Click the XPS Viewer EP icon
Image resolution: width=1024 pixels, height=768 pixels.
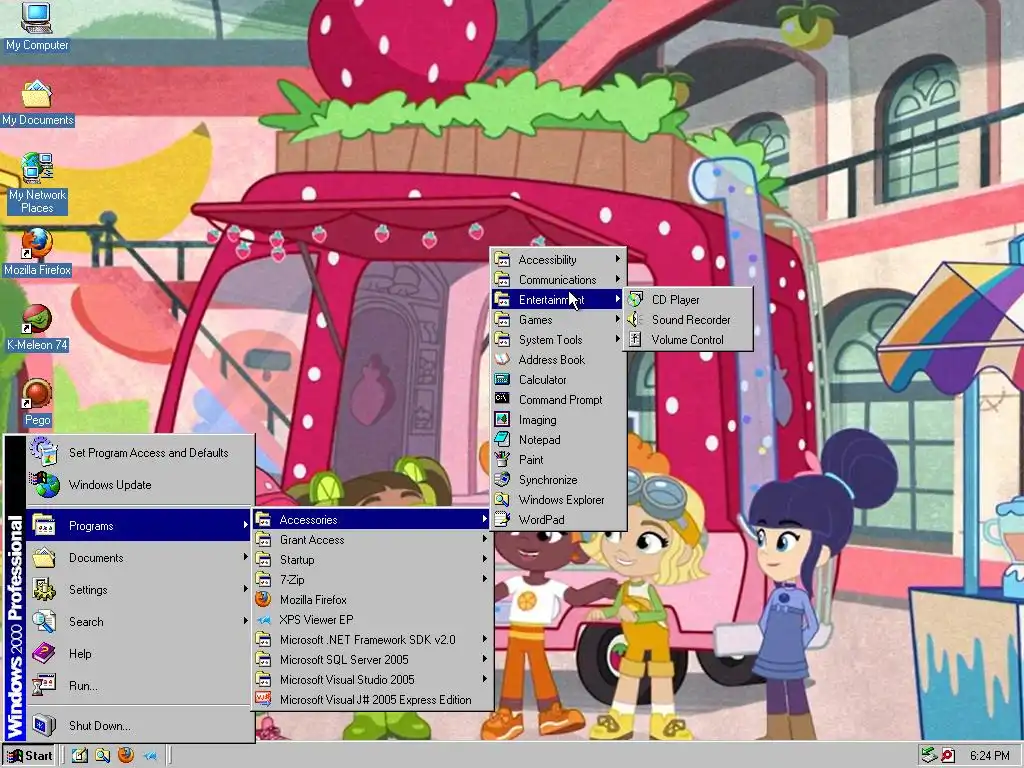(x=263, y=620)
